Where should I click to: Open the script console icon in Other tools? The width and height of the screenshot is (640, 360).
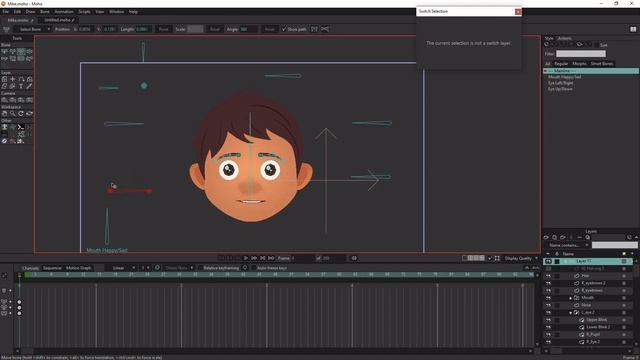click(x=21, y=127)
